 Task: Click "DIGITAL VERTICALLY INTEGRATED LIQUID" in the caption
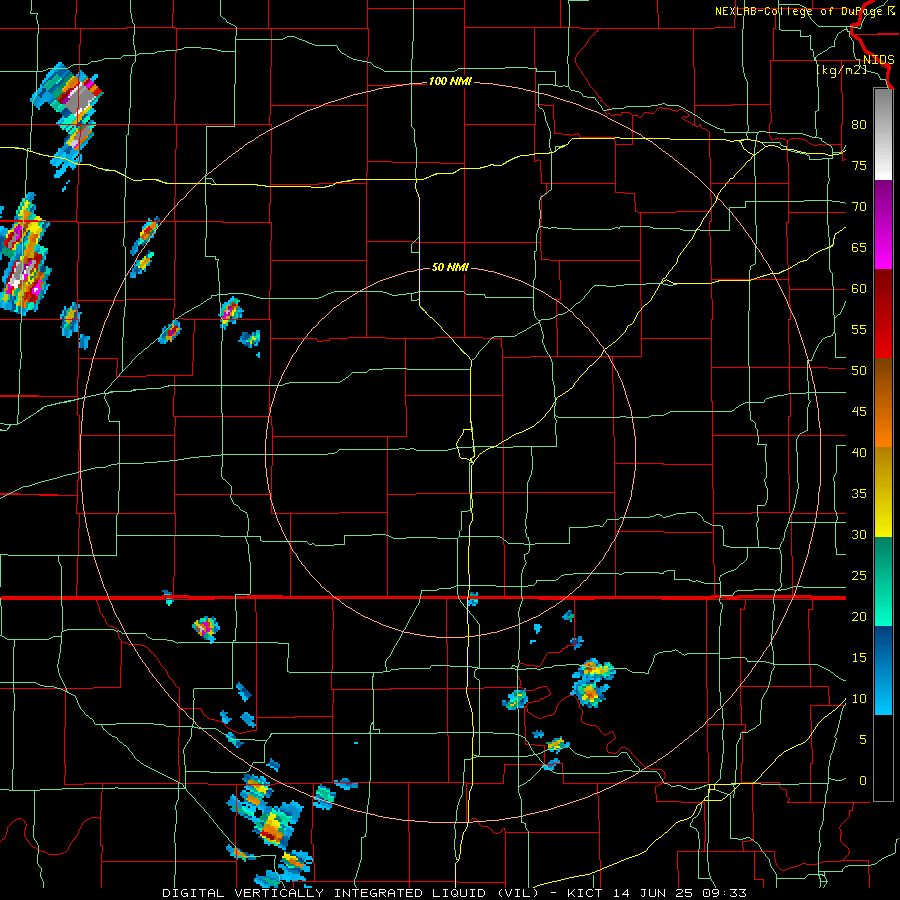tap(326, 893)
